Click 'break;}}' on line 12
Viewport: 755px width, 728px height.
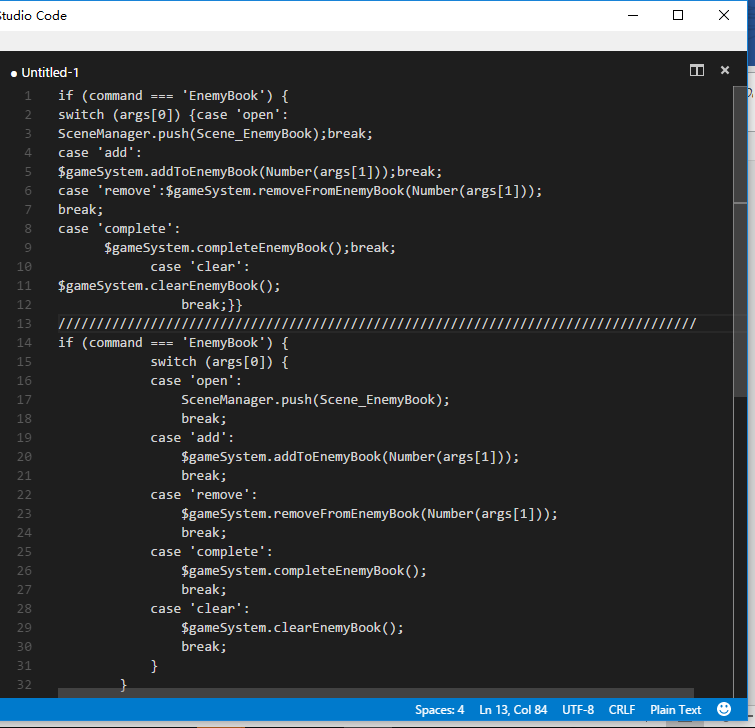211,305
